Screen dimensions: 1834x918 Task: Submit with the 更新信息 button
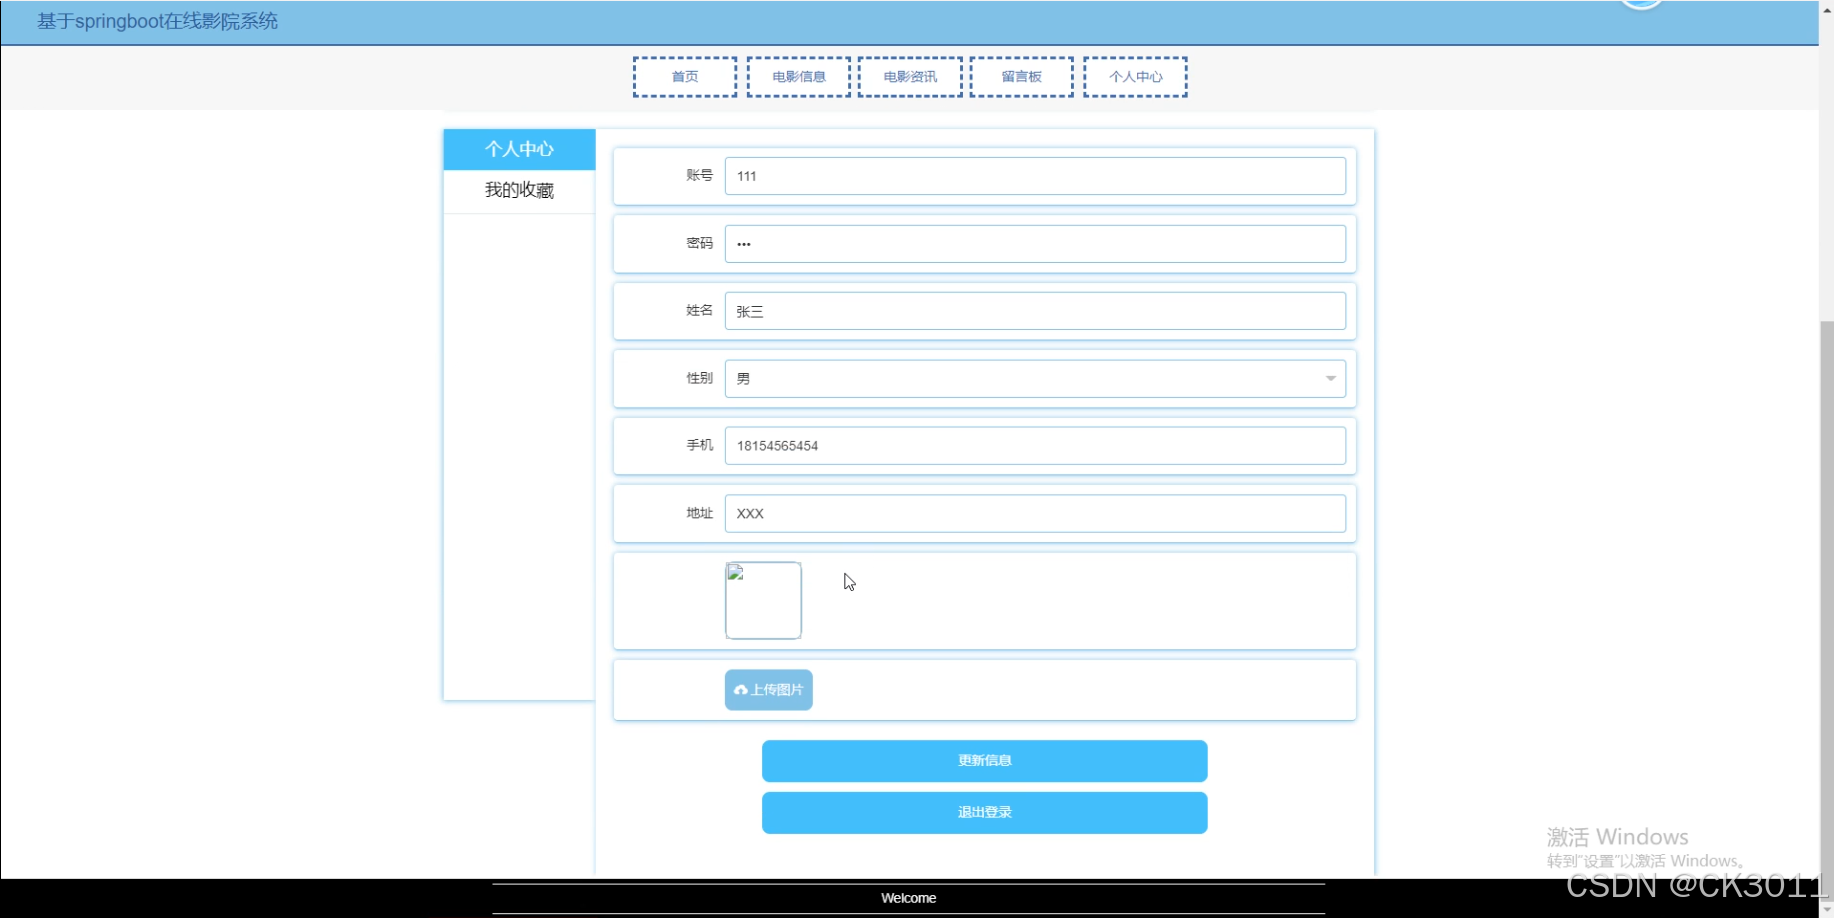[984, 761]
